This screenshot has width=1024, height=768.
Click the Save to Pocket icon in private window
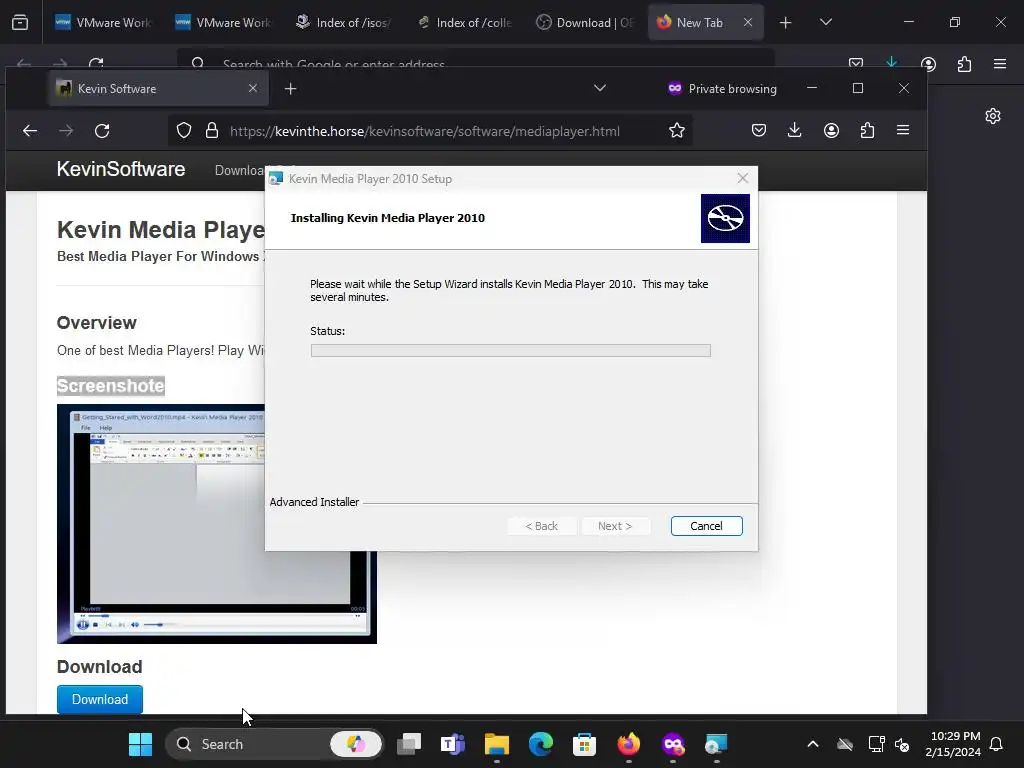pos(759,131)
